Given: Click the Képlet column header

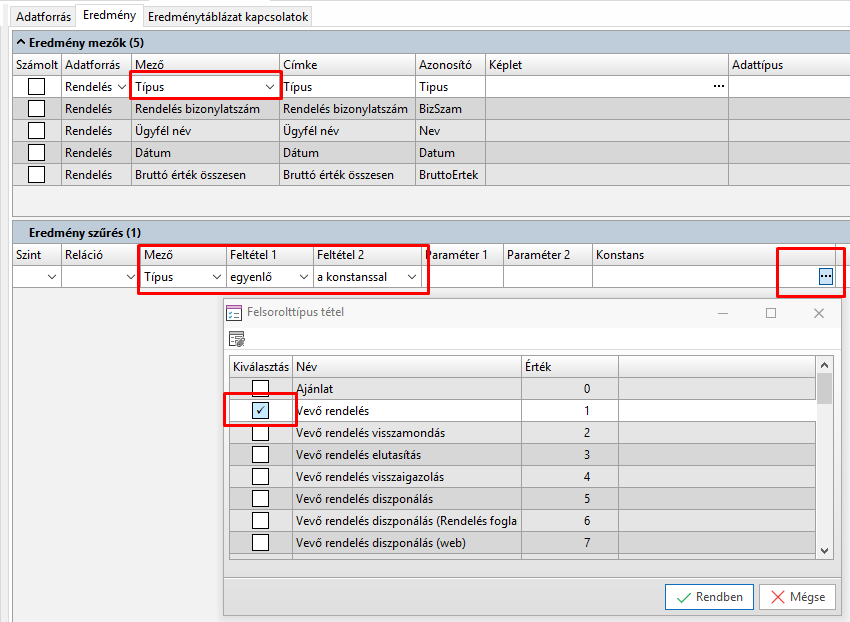Looking at the screenshot, I should tap(607, 65).
